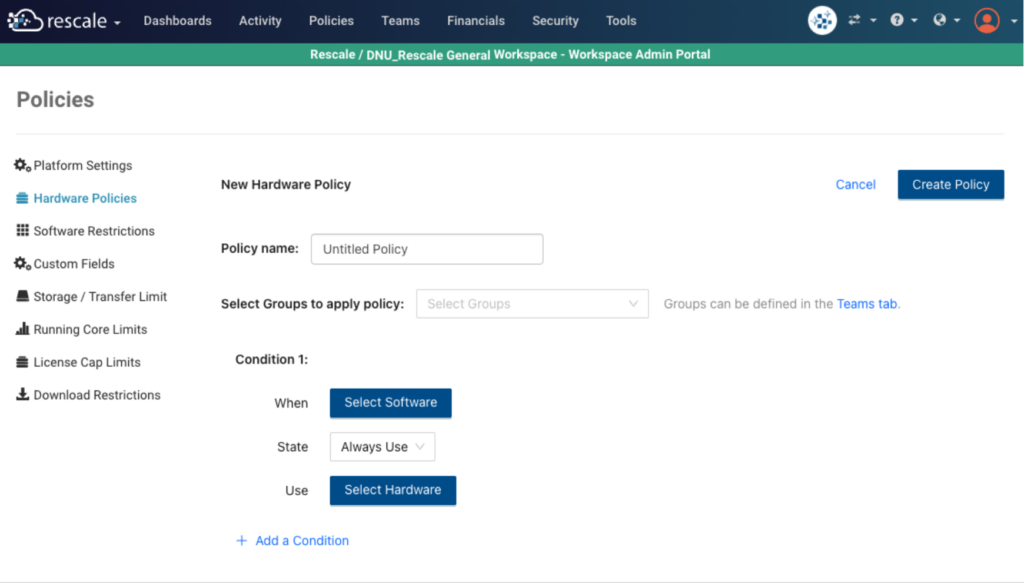The height and width of the screenshot is (583, 1024).
Task: Click the plus icon to add a condition
Action: point(241,541)
